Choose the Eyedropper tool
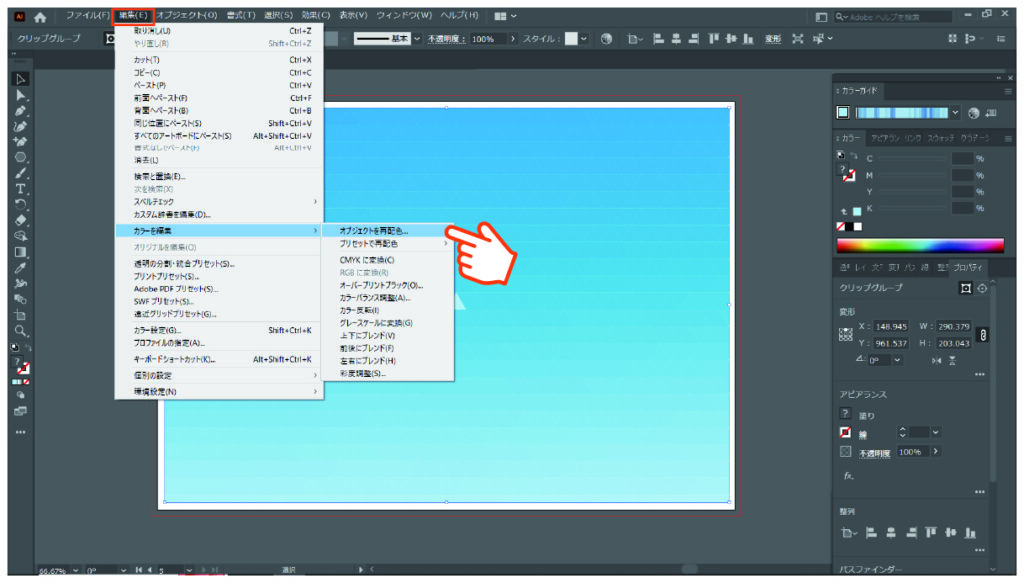 [20, 268]
